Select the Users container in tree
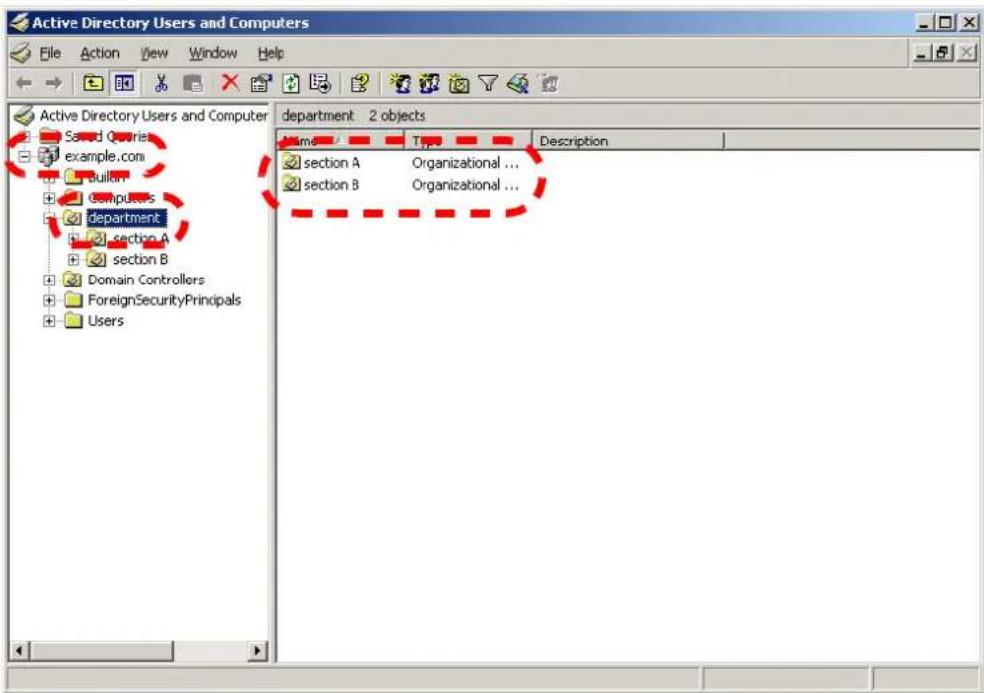 point(105,321)
